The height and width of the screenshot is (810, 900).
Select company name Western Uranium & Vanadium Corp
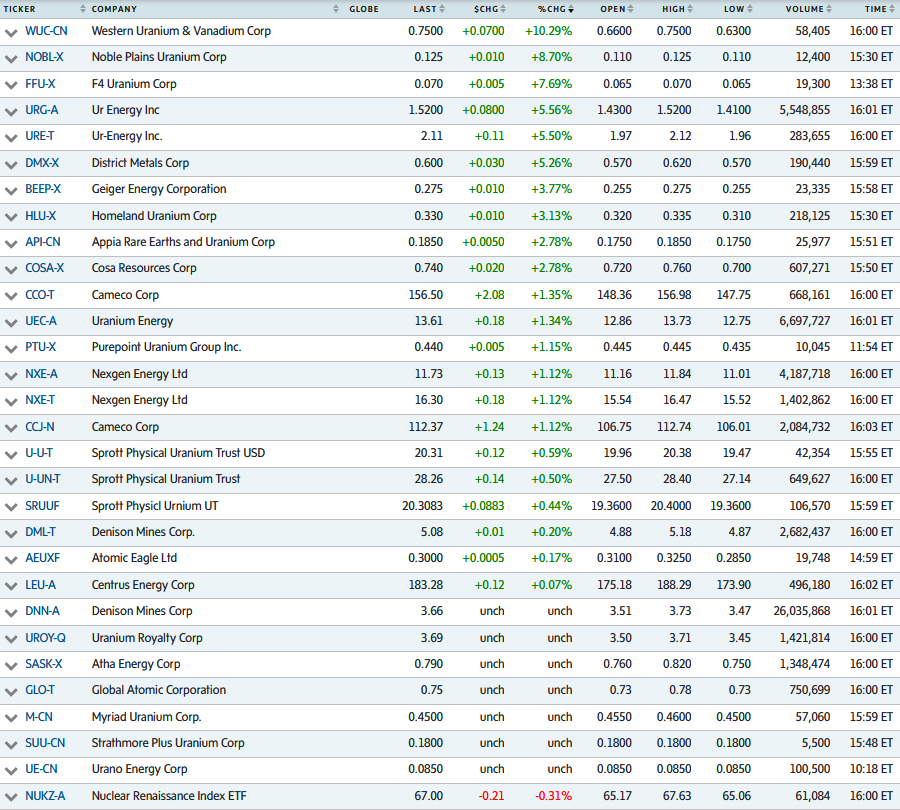tap(181, 31)
